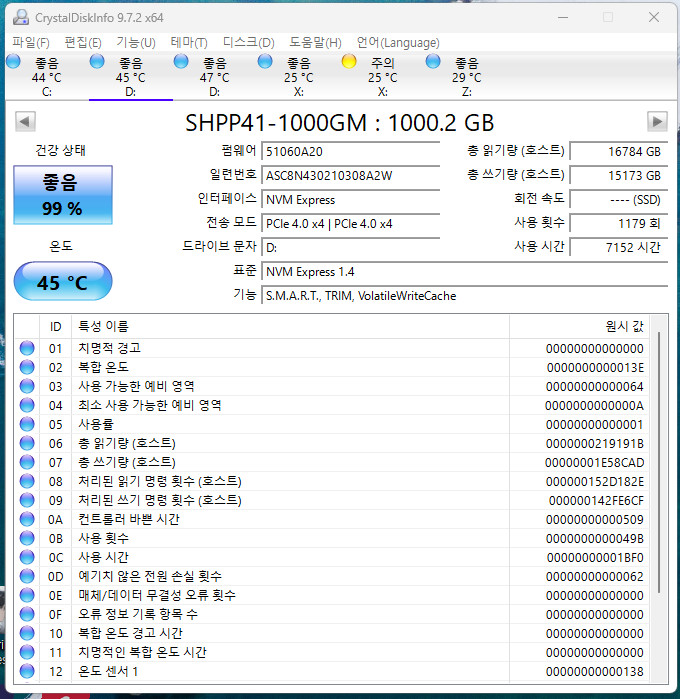Screen dimensions: 680x699
Task: Select attribute row 01 치명적 경고
Action: (x=332, y=349)
